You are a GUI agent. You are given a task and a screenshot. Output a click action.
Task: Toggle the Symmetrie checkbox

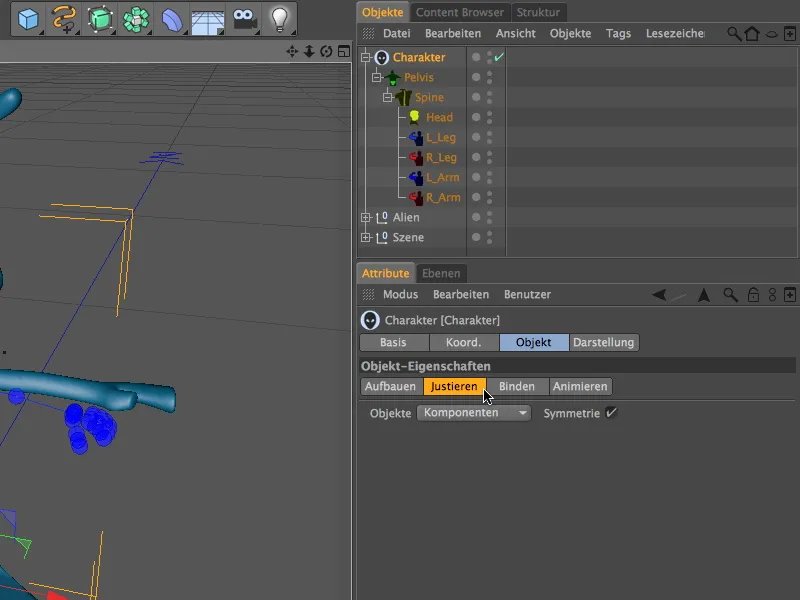tap(611, 413)
